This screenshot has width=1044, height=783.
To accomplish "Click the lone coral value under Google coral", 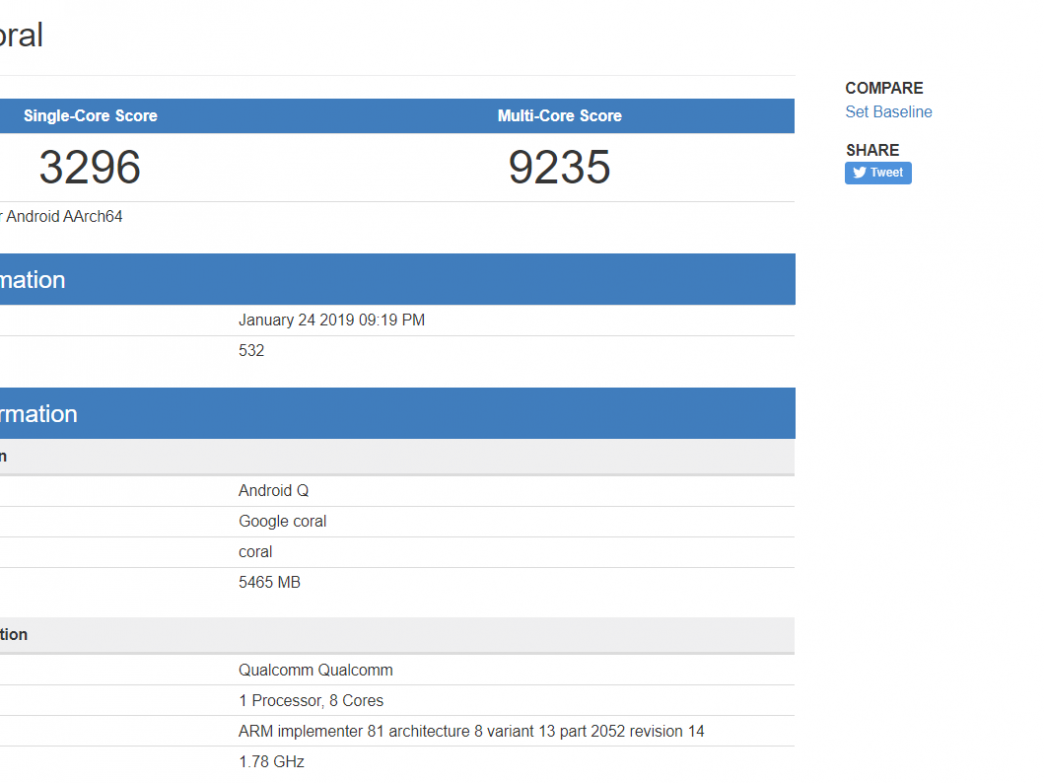I will pyautogui.click(x=255, y=552).
